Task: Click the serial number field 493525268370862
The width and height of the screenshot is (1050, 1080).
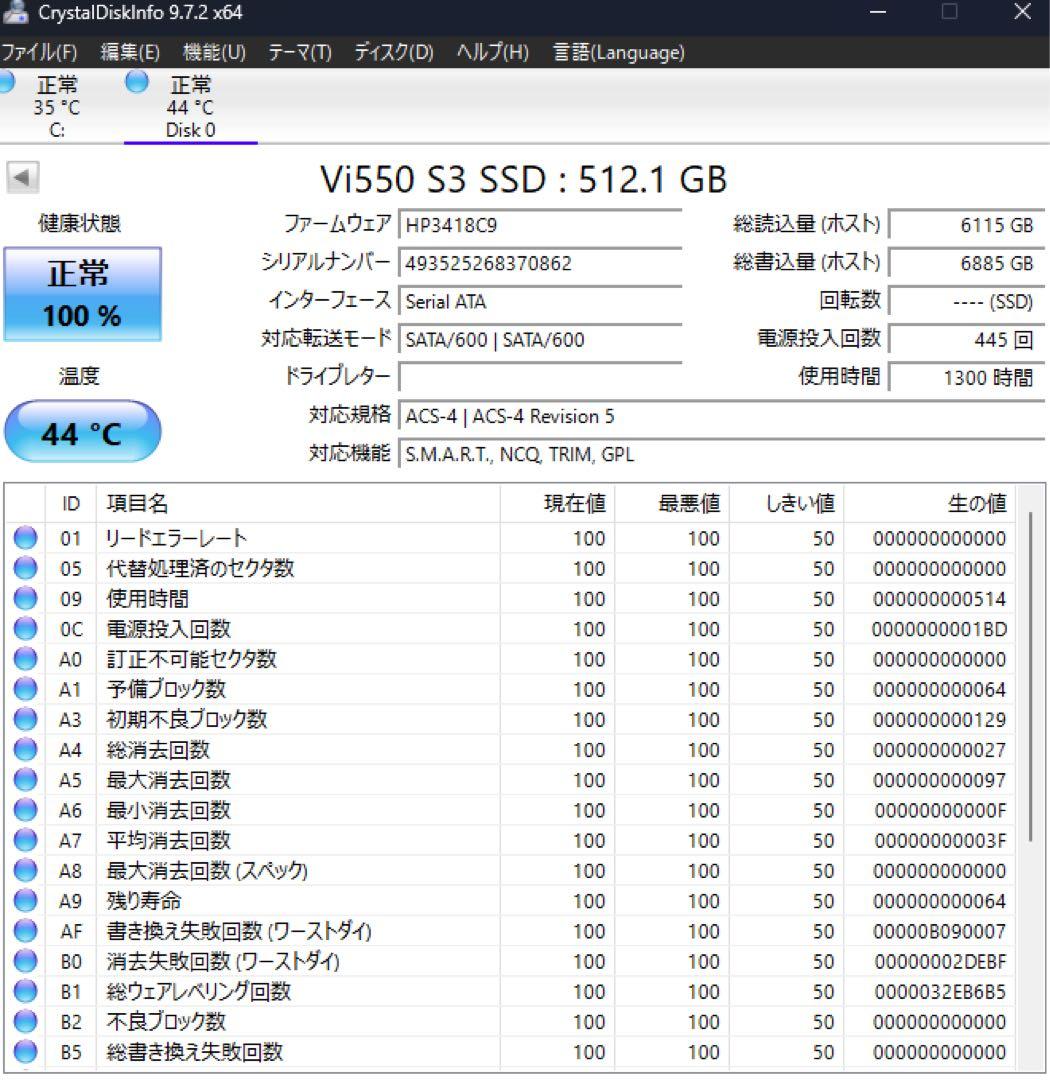Action: tap(540, 263)
